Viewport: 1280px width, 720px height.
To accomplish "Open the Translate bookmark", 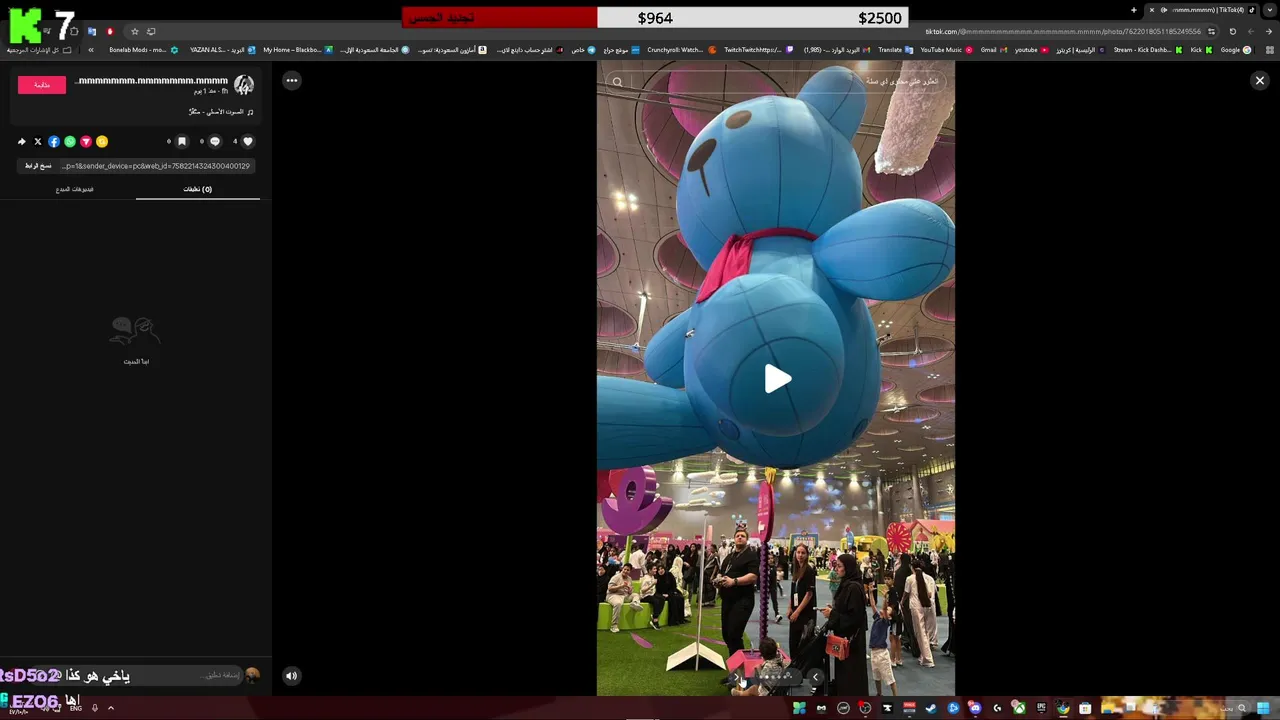I will 895,49.
